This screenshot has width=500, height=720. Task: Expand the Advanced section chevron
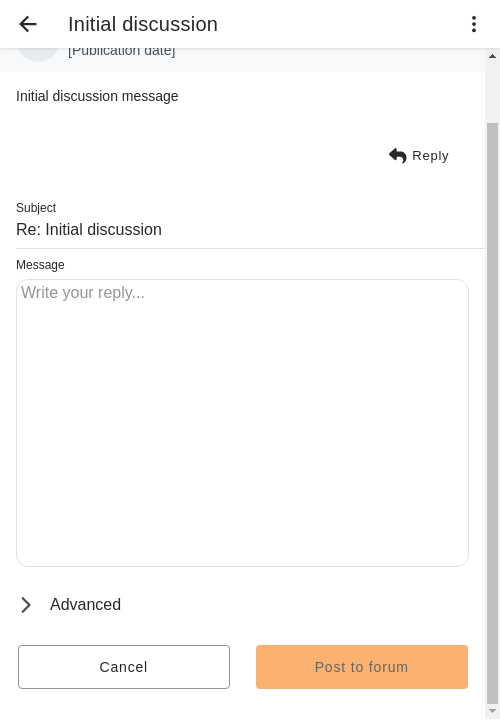[26, 605]
